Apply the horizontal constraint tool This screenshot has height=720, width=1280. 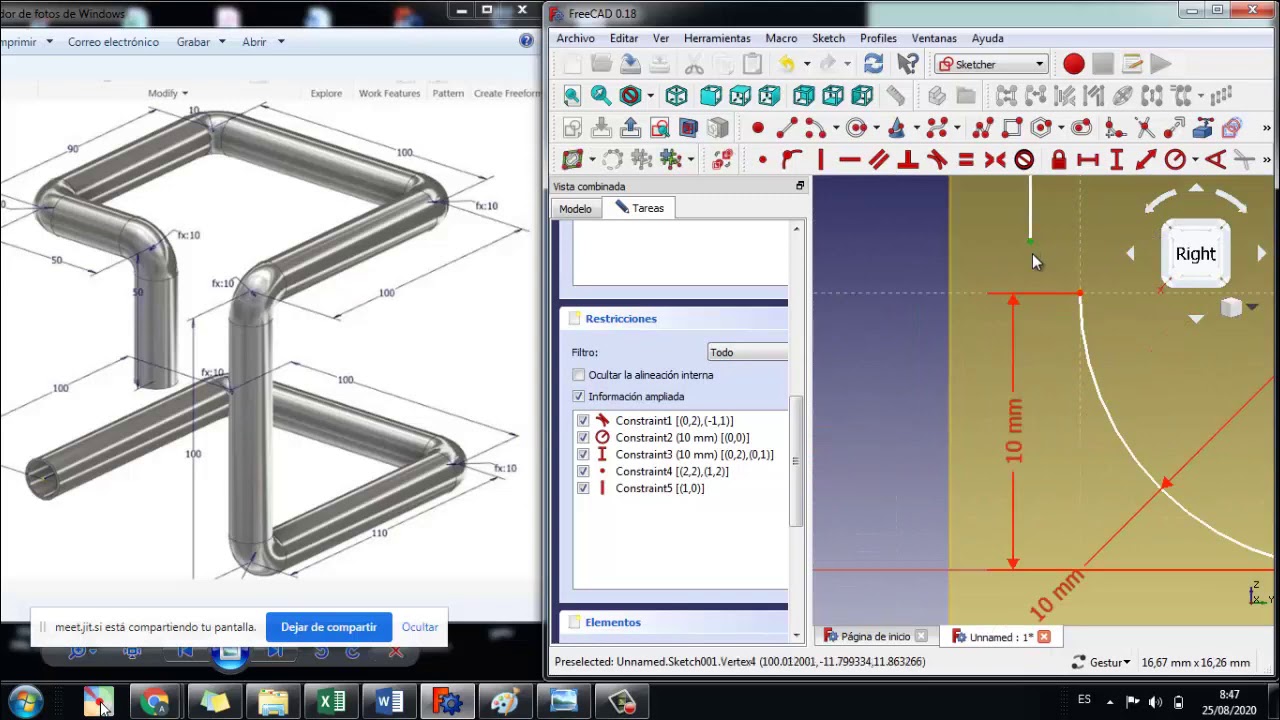(849, 160)
